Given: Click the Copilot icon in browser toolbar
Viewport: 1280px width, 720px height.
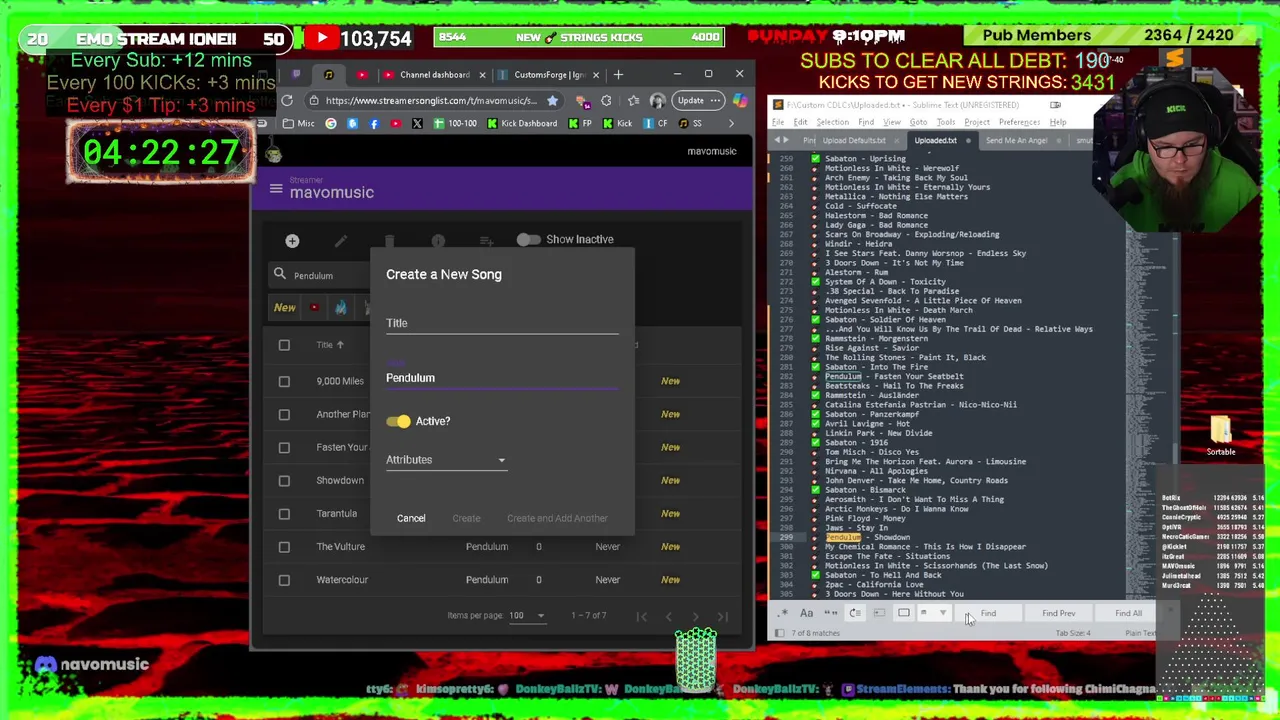Looking at the screenshot, I should point(739,100).
